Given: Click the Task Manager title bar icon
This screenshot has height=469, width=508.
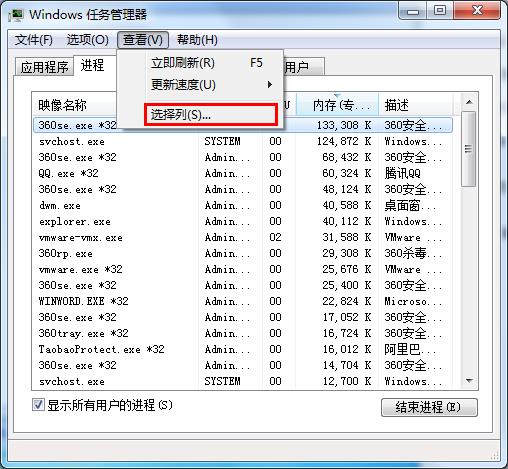Looking at the screenshot, I should [x=16, y=15].
